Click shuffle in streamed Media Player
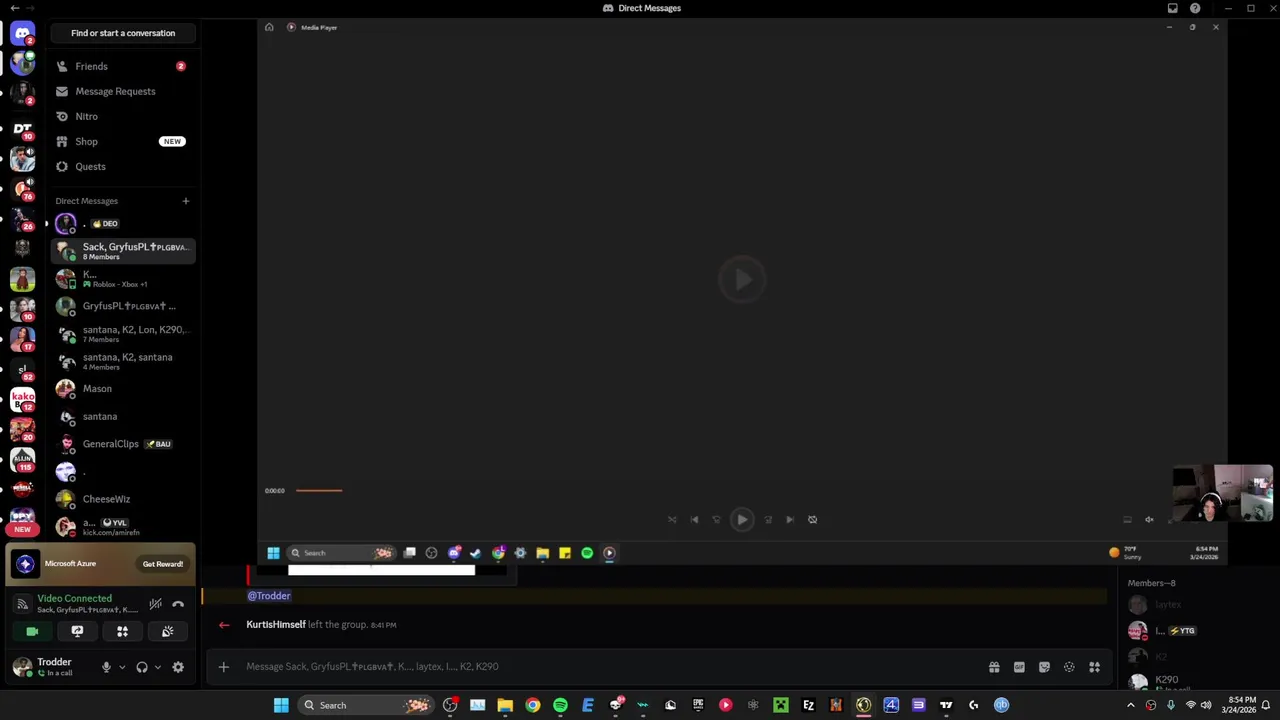This screenshot has height=720, width=1280. [672, 519]
